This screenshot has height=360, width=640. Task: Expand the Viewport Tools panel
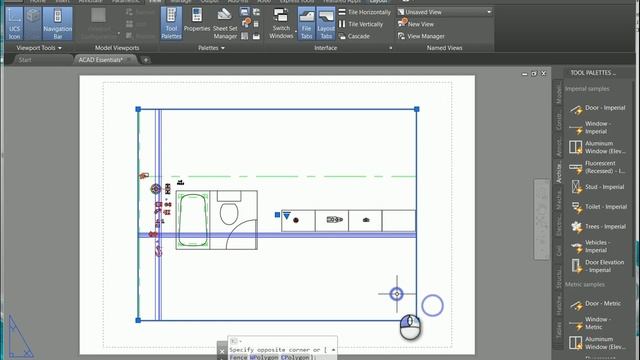(x=39, y=48)
